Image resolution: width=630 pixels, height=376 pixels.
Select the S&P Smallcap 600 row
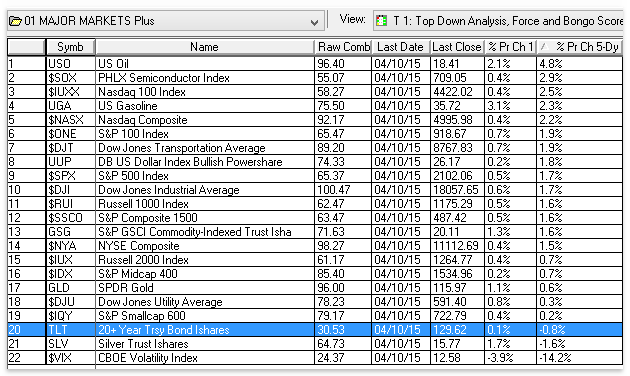coord(315,316)
